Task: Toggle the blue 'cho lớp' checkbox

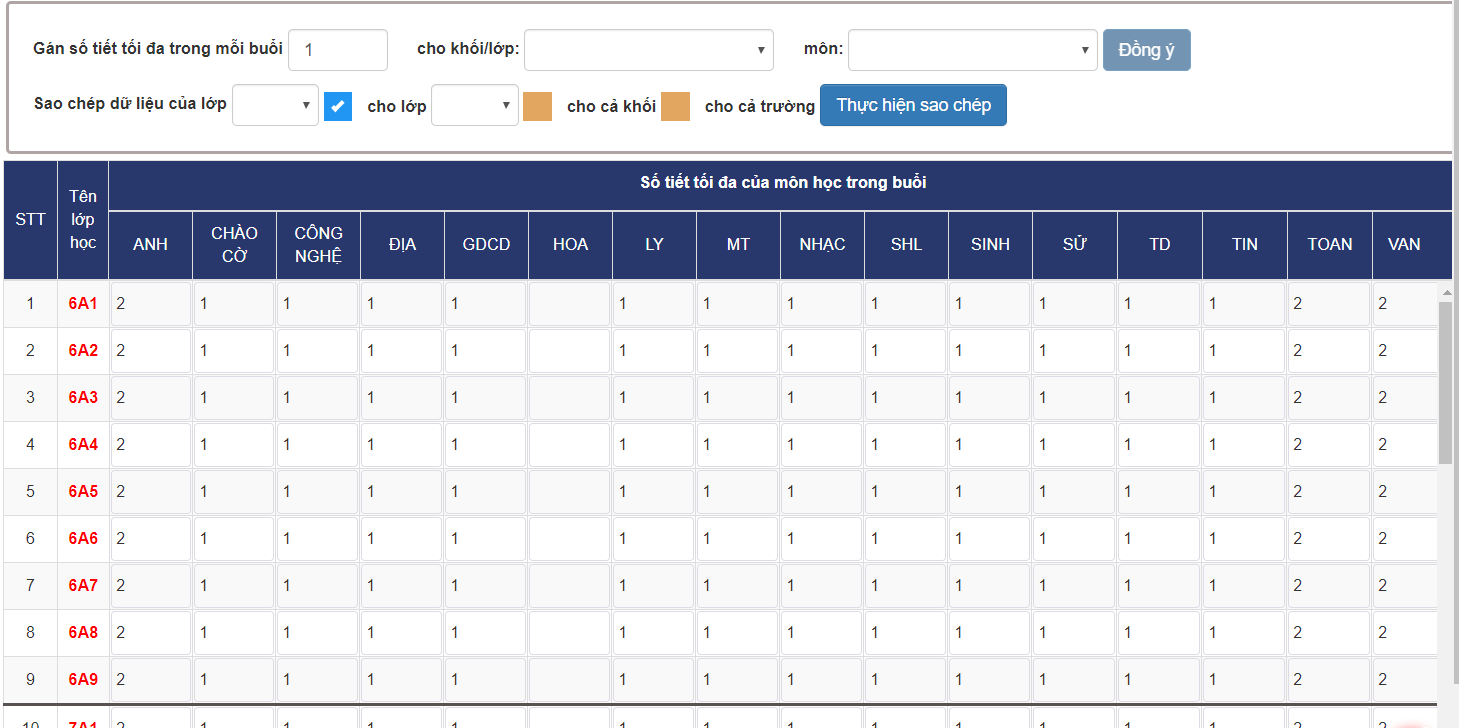Action: 338,106
